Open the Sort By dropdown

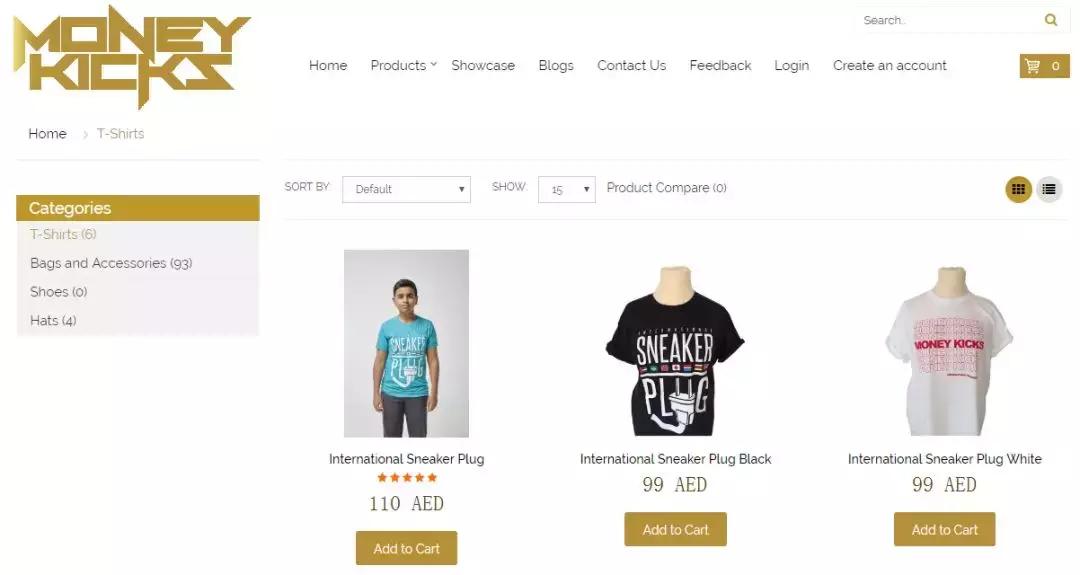[406, 189]
